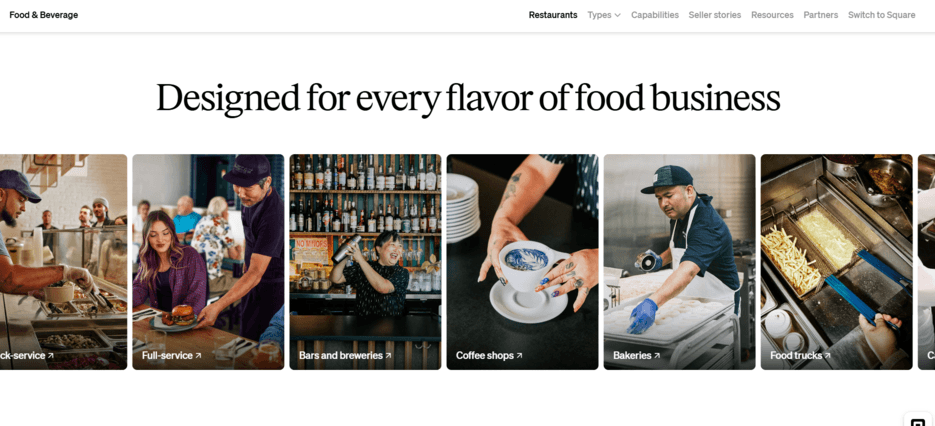Click arrow icon beside Coffee shops label
935x426 pixels.
(x=519, y=356)
